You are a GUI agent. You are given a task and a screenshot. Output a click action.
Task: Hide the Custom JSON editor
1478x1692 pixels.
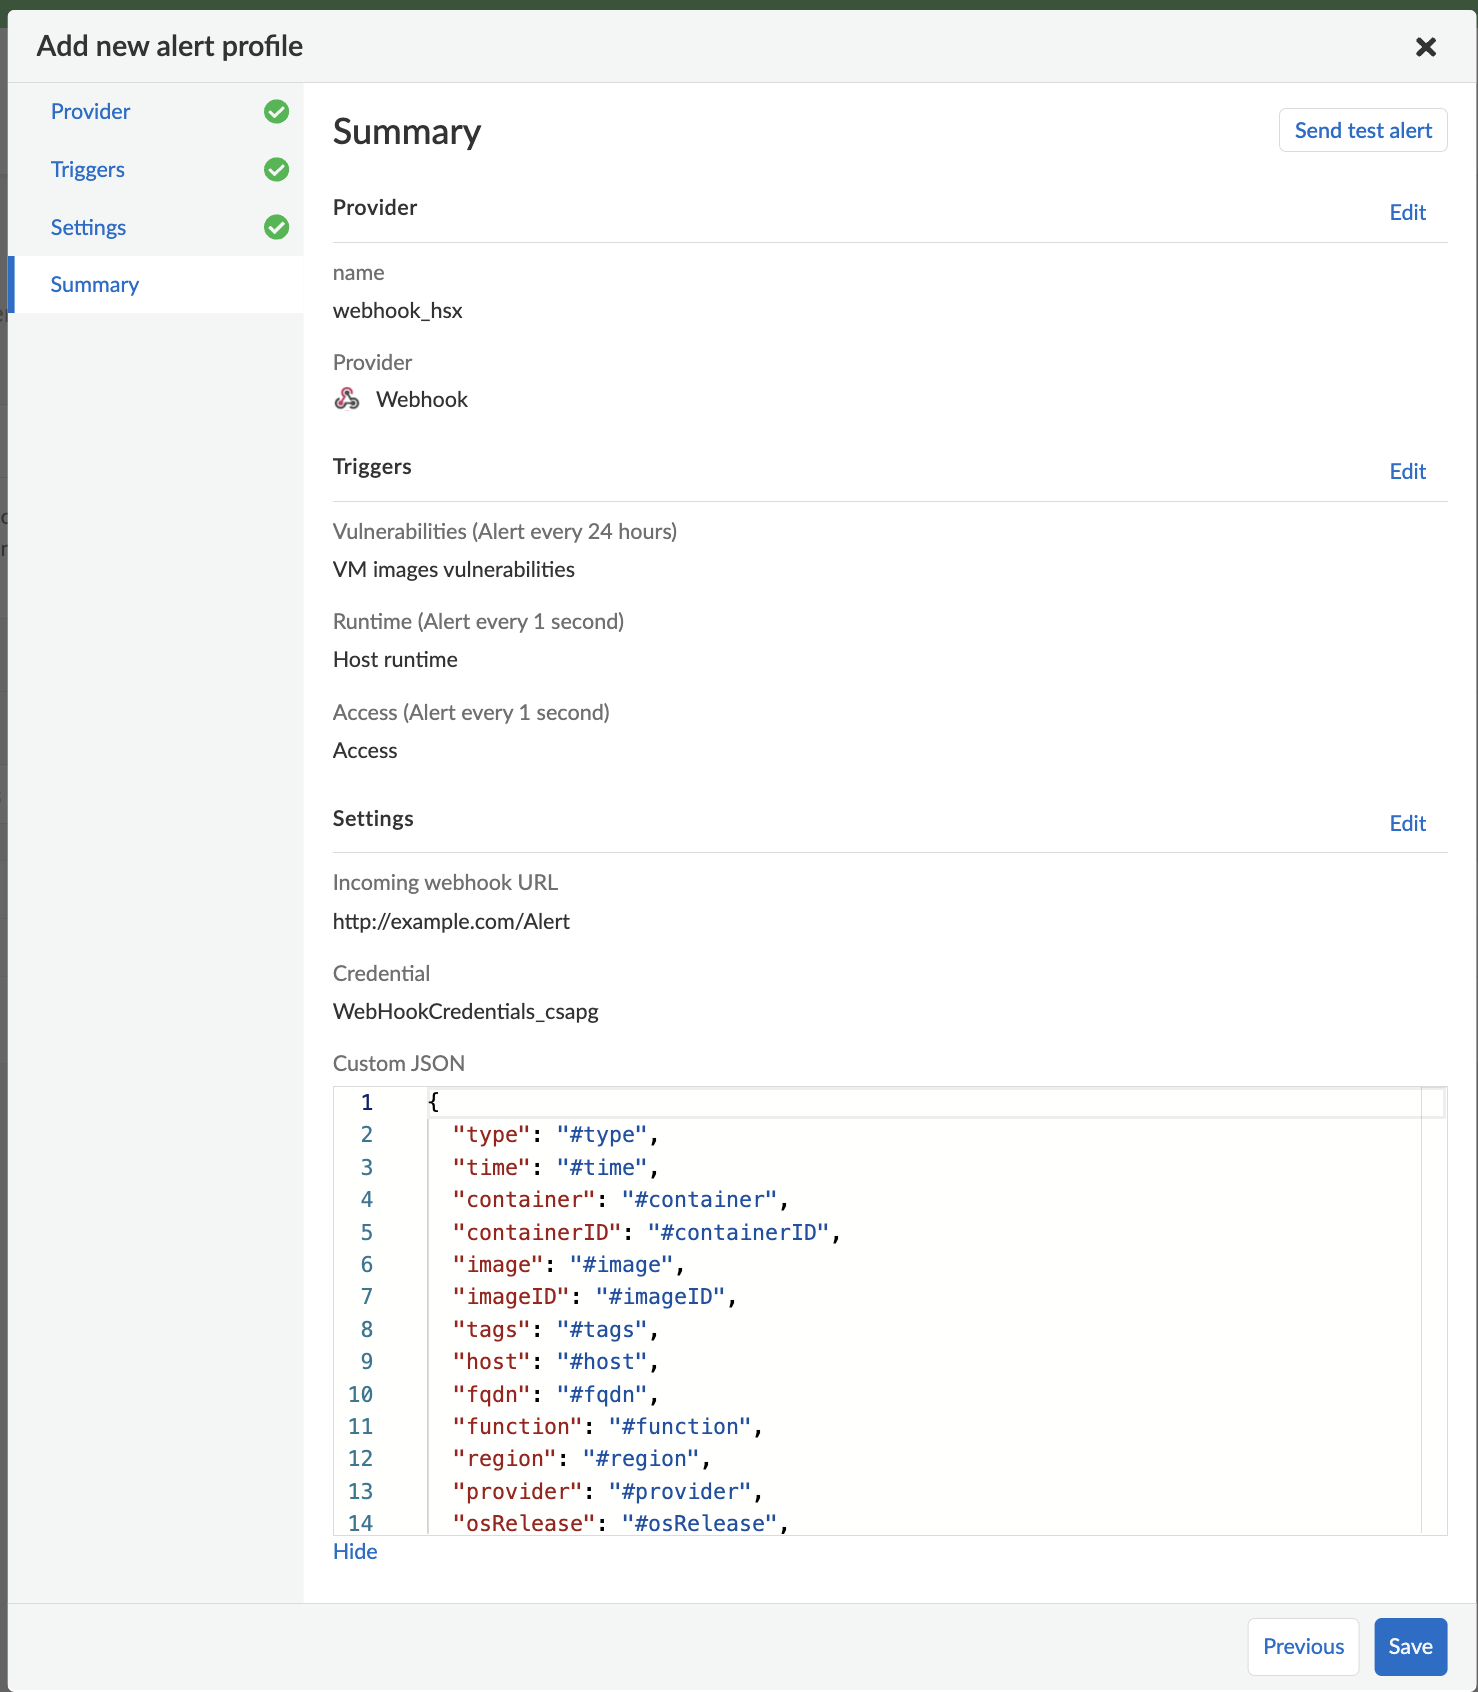point(355,1551)
